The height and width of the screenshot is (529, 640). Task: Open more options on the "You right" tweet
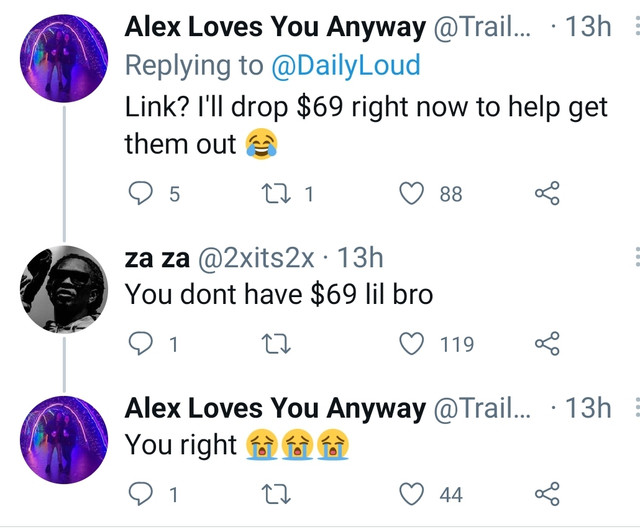click(637, 407)
